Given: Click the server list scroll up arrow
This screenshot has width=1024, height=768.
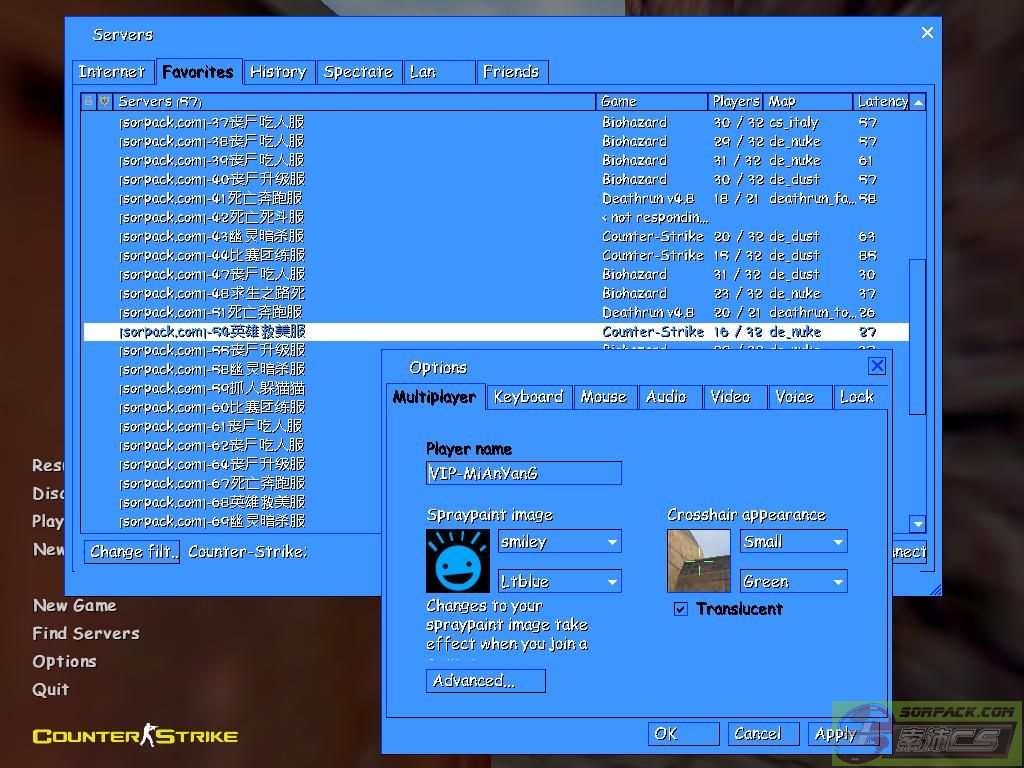Looking at the screenshot, I should coord(918,102).
